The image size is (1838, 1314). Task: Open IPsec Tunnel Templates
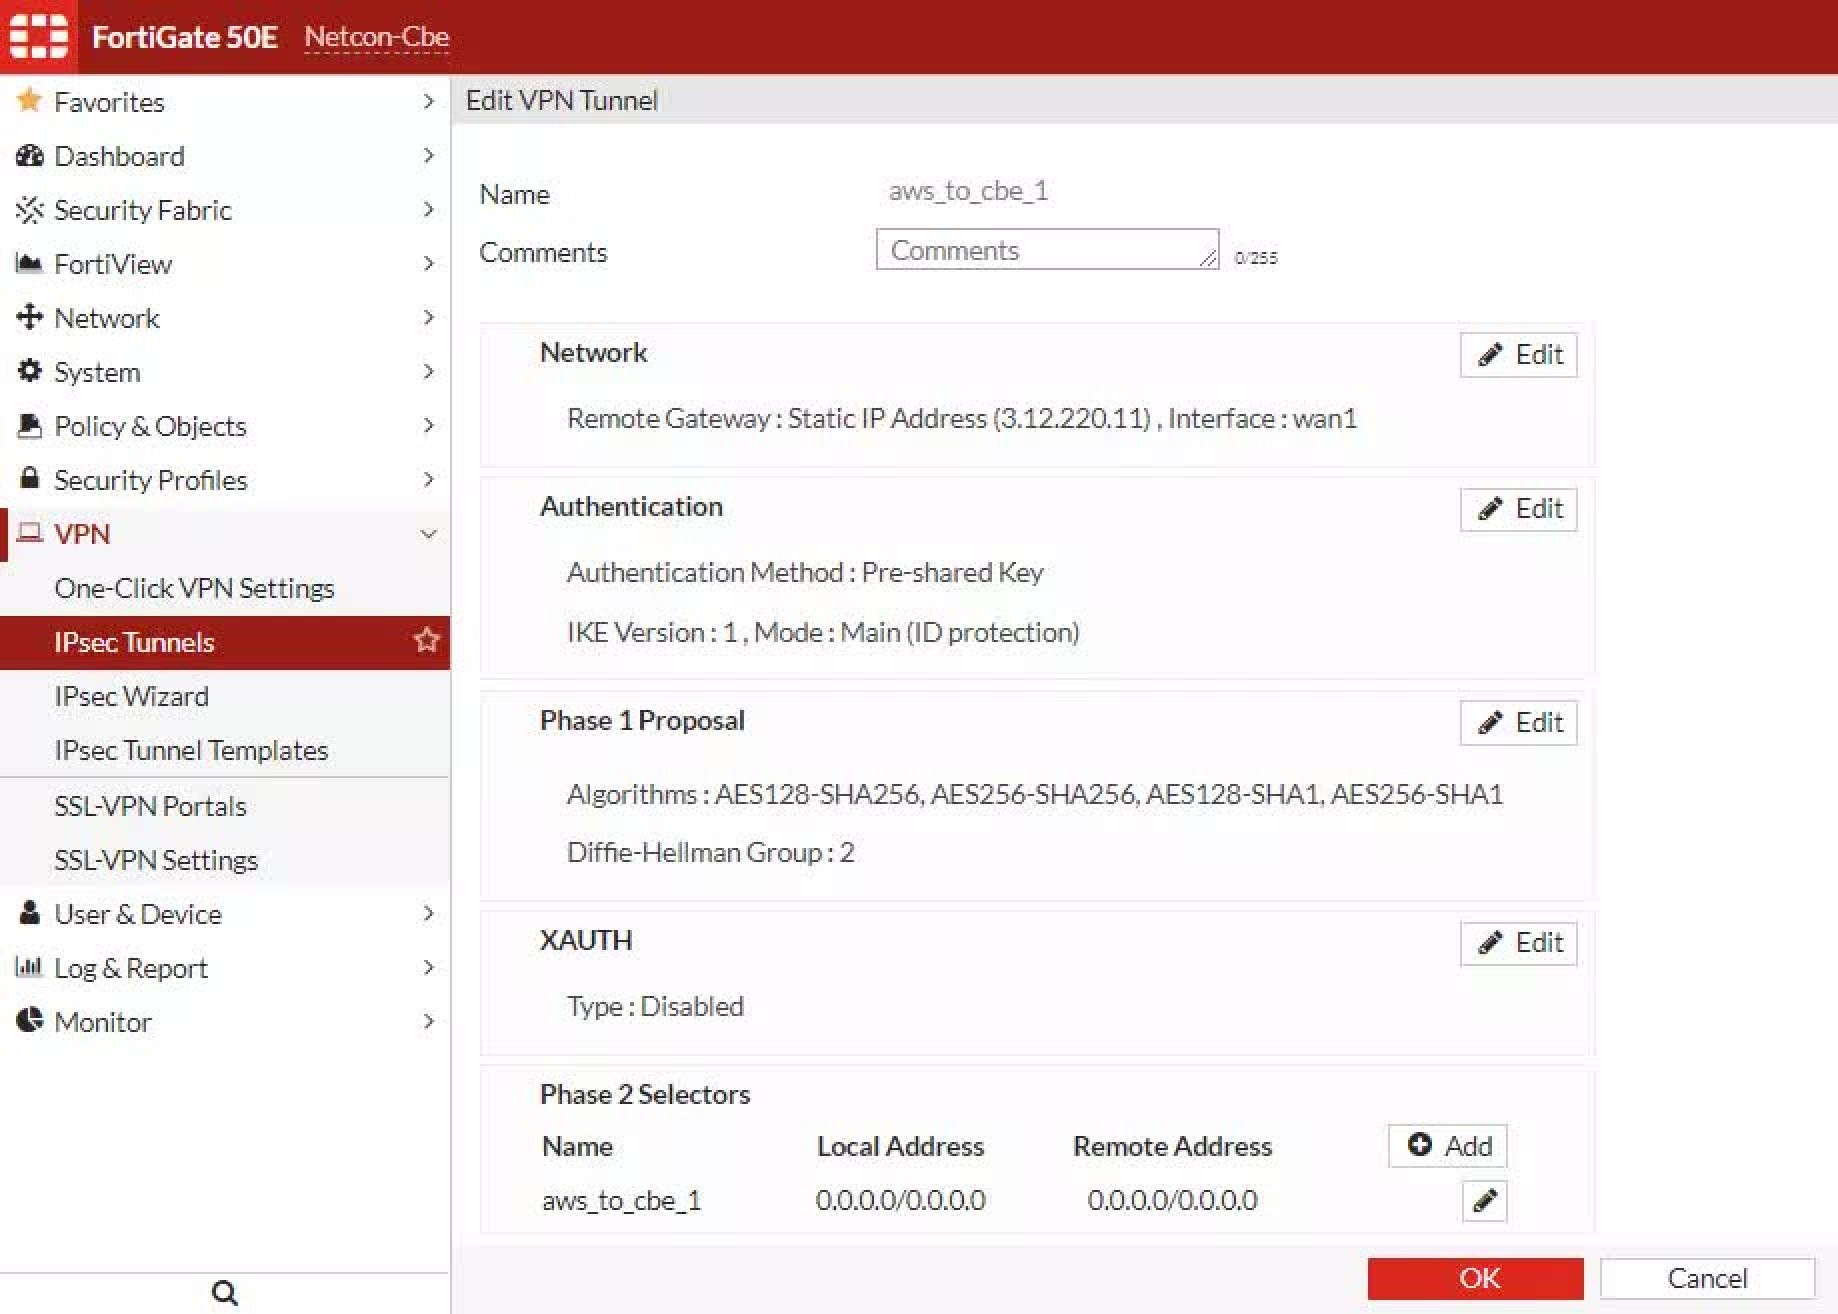[191, 750]
